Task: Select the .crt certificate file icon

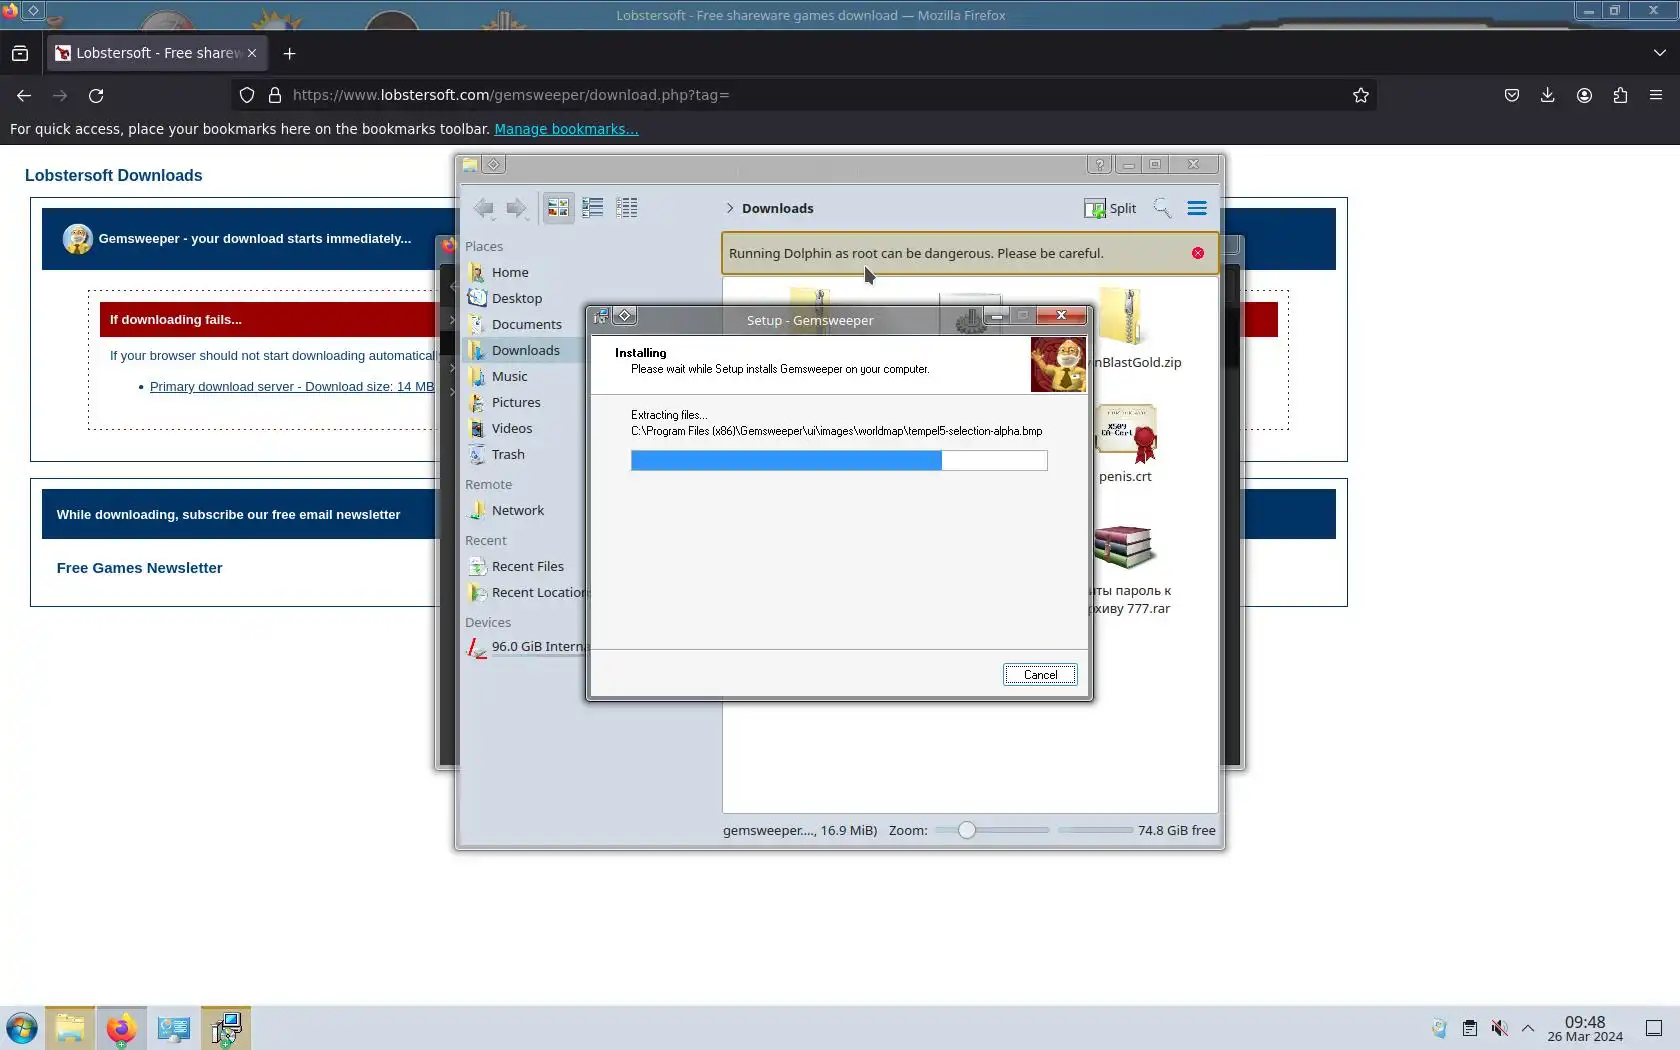Action: coord(1127,434)
